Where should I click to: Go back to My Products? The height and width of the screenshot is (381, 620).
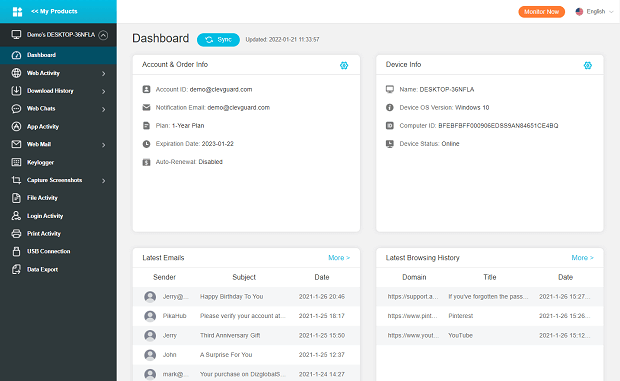click(54, 11)
